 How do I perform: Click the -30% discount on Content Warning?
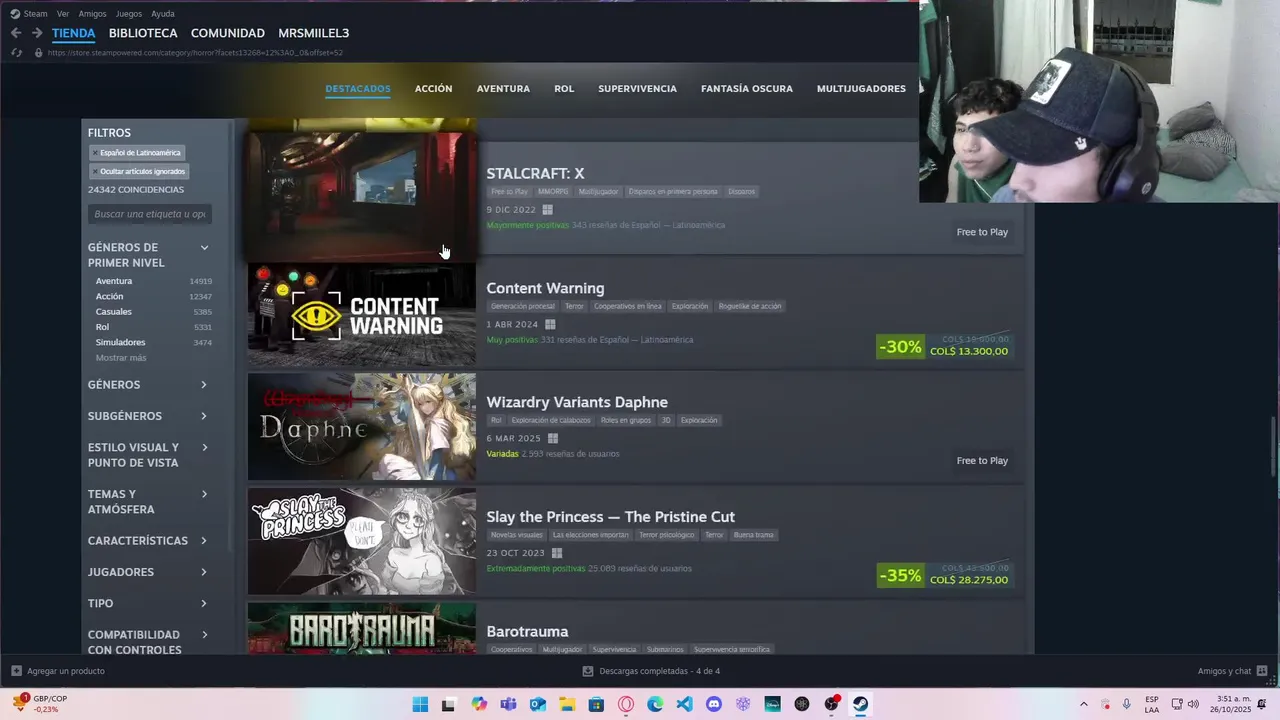900,347
